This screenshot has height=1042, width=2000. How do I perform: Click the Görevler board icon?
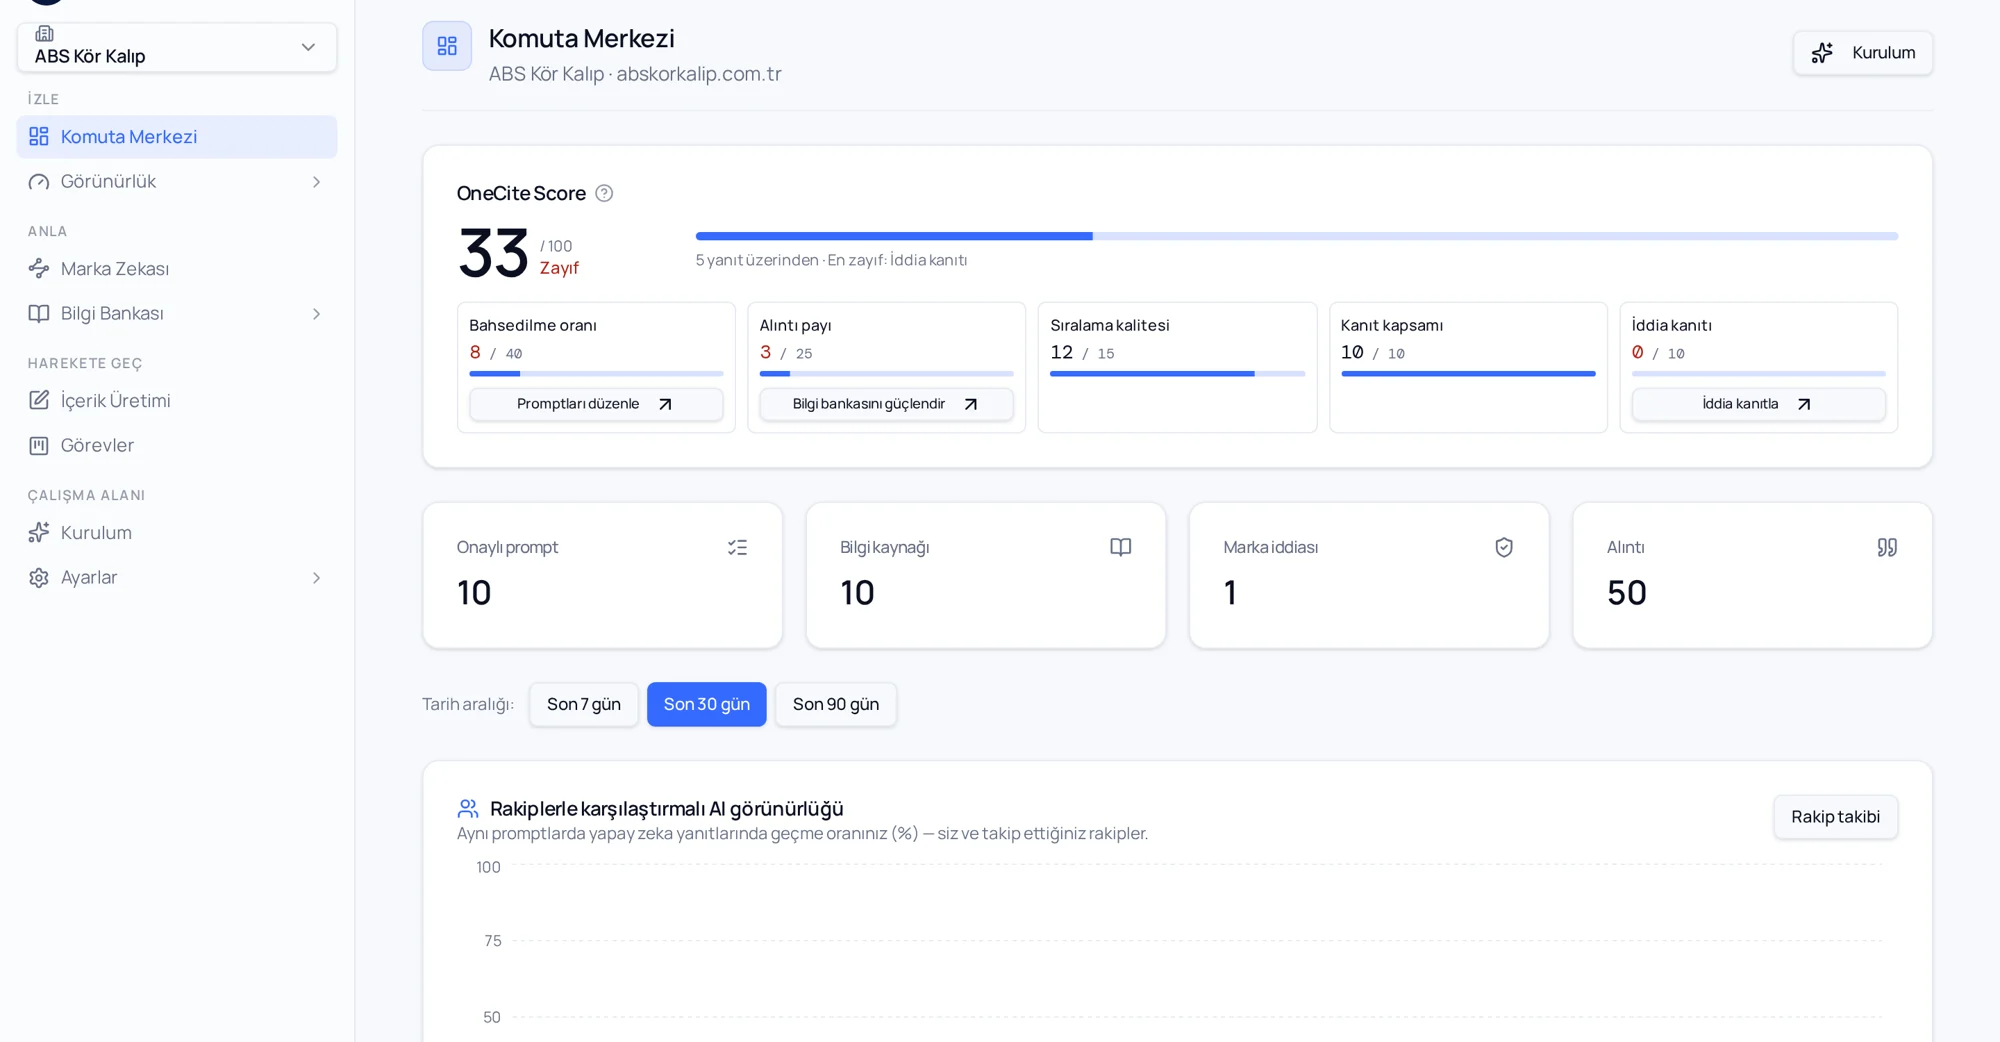point(39,445)
